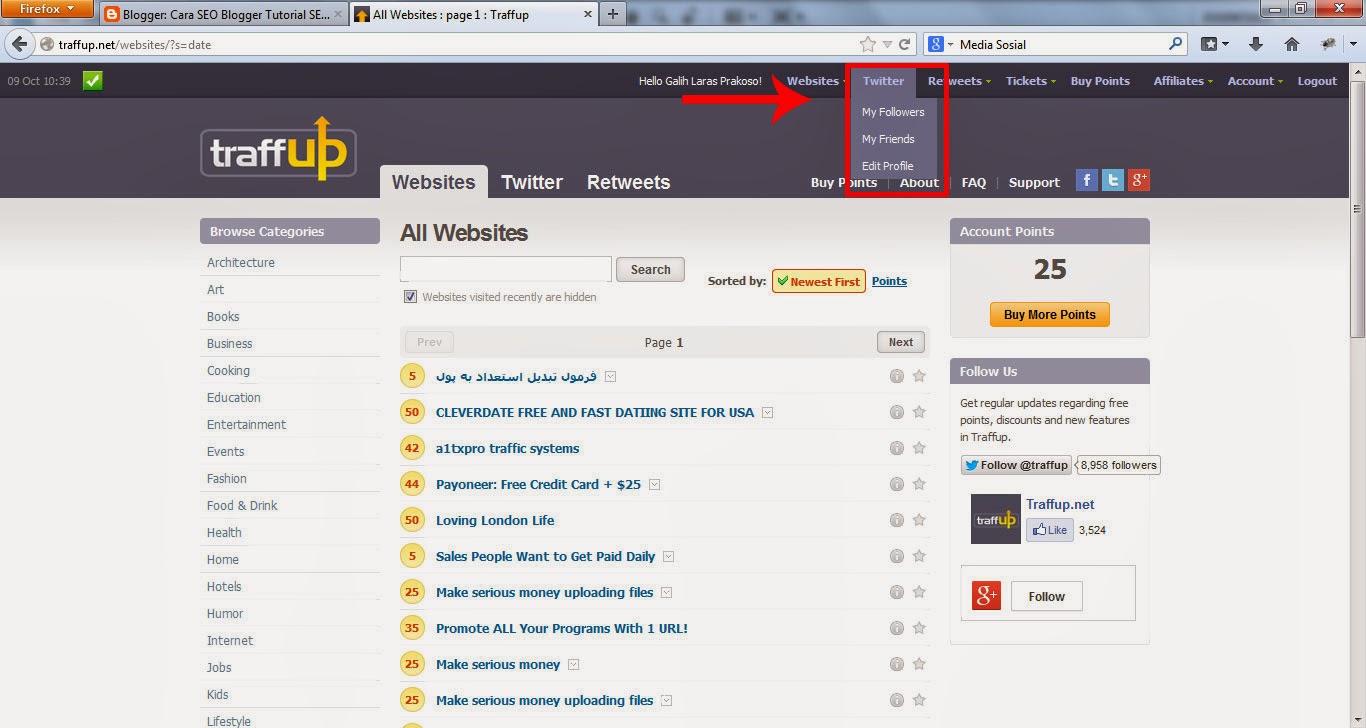Expand arrow next to Sales People Want to Get Paid Daily
The height and width of the screenshot is (728, 1366).
coord(669,556)
